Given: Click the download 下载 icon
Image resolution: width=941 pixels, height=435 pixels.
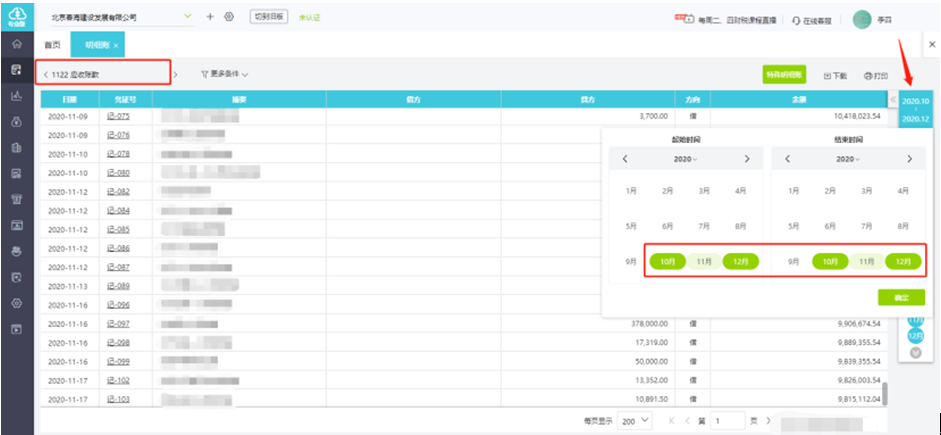Looking at the screenshot, I should (827, 76).
